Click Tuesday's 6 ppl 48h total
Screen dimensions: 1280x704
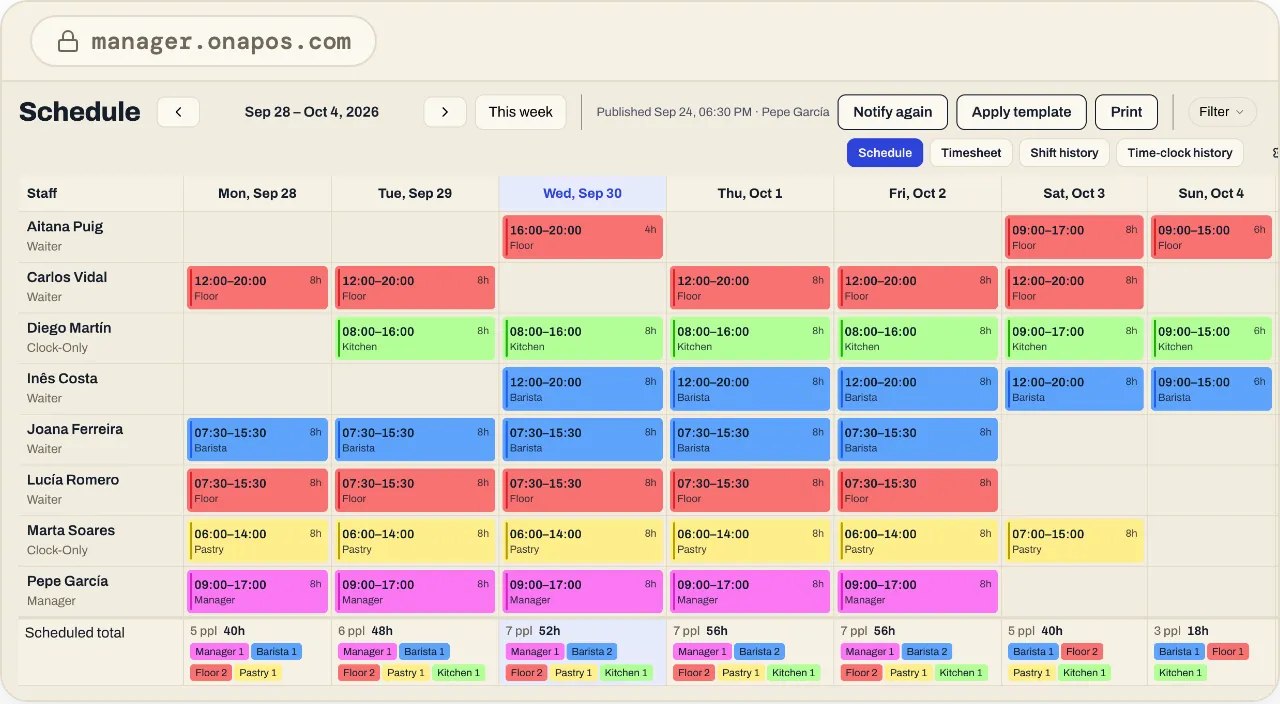point(366,631)
